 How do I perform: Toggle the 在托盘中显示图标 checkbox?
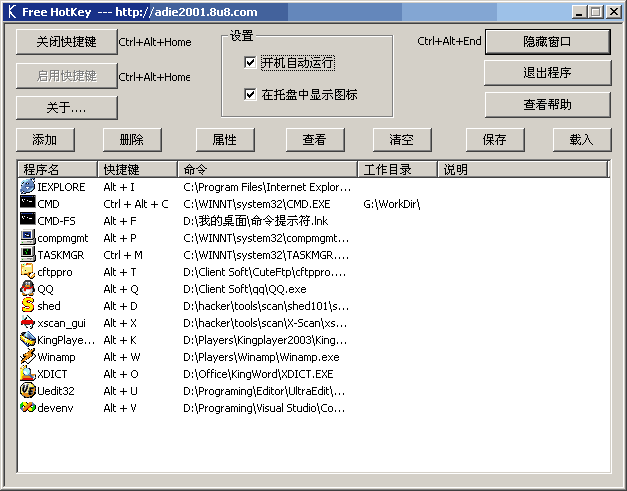click(x=250, y=94)
